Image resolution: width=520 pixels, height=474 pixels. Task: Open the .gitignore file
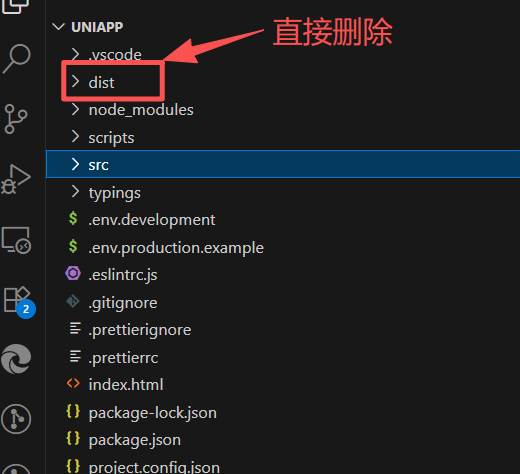click(x=123, y=303)
